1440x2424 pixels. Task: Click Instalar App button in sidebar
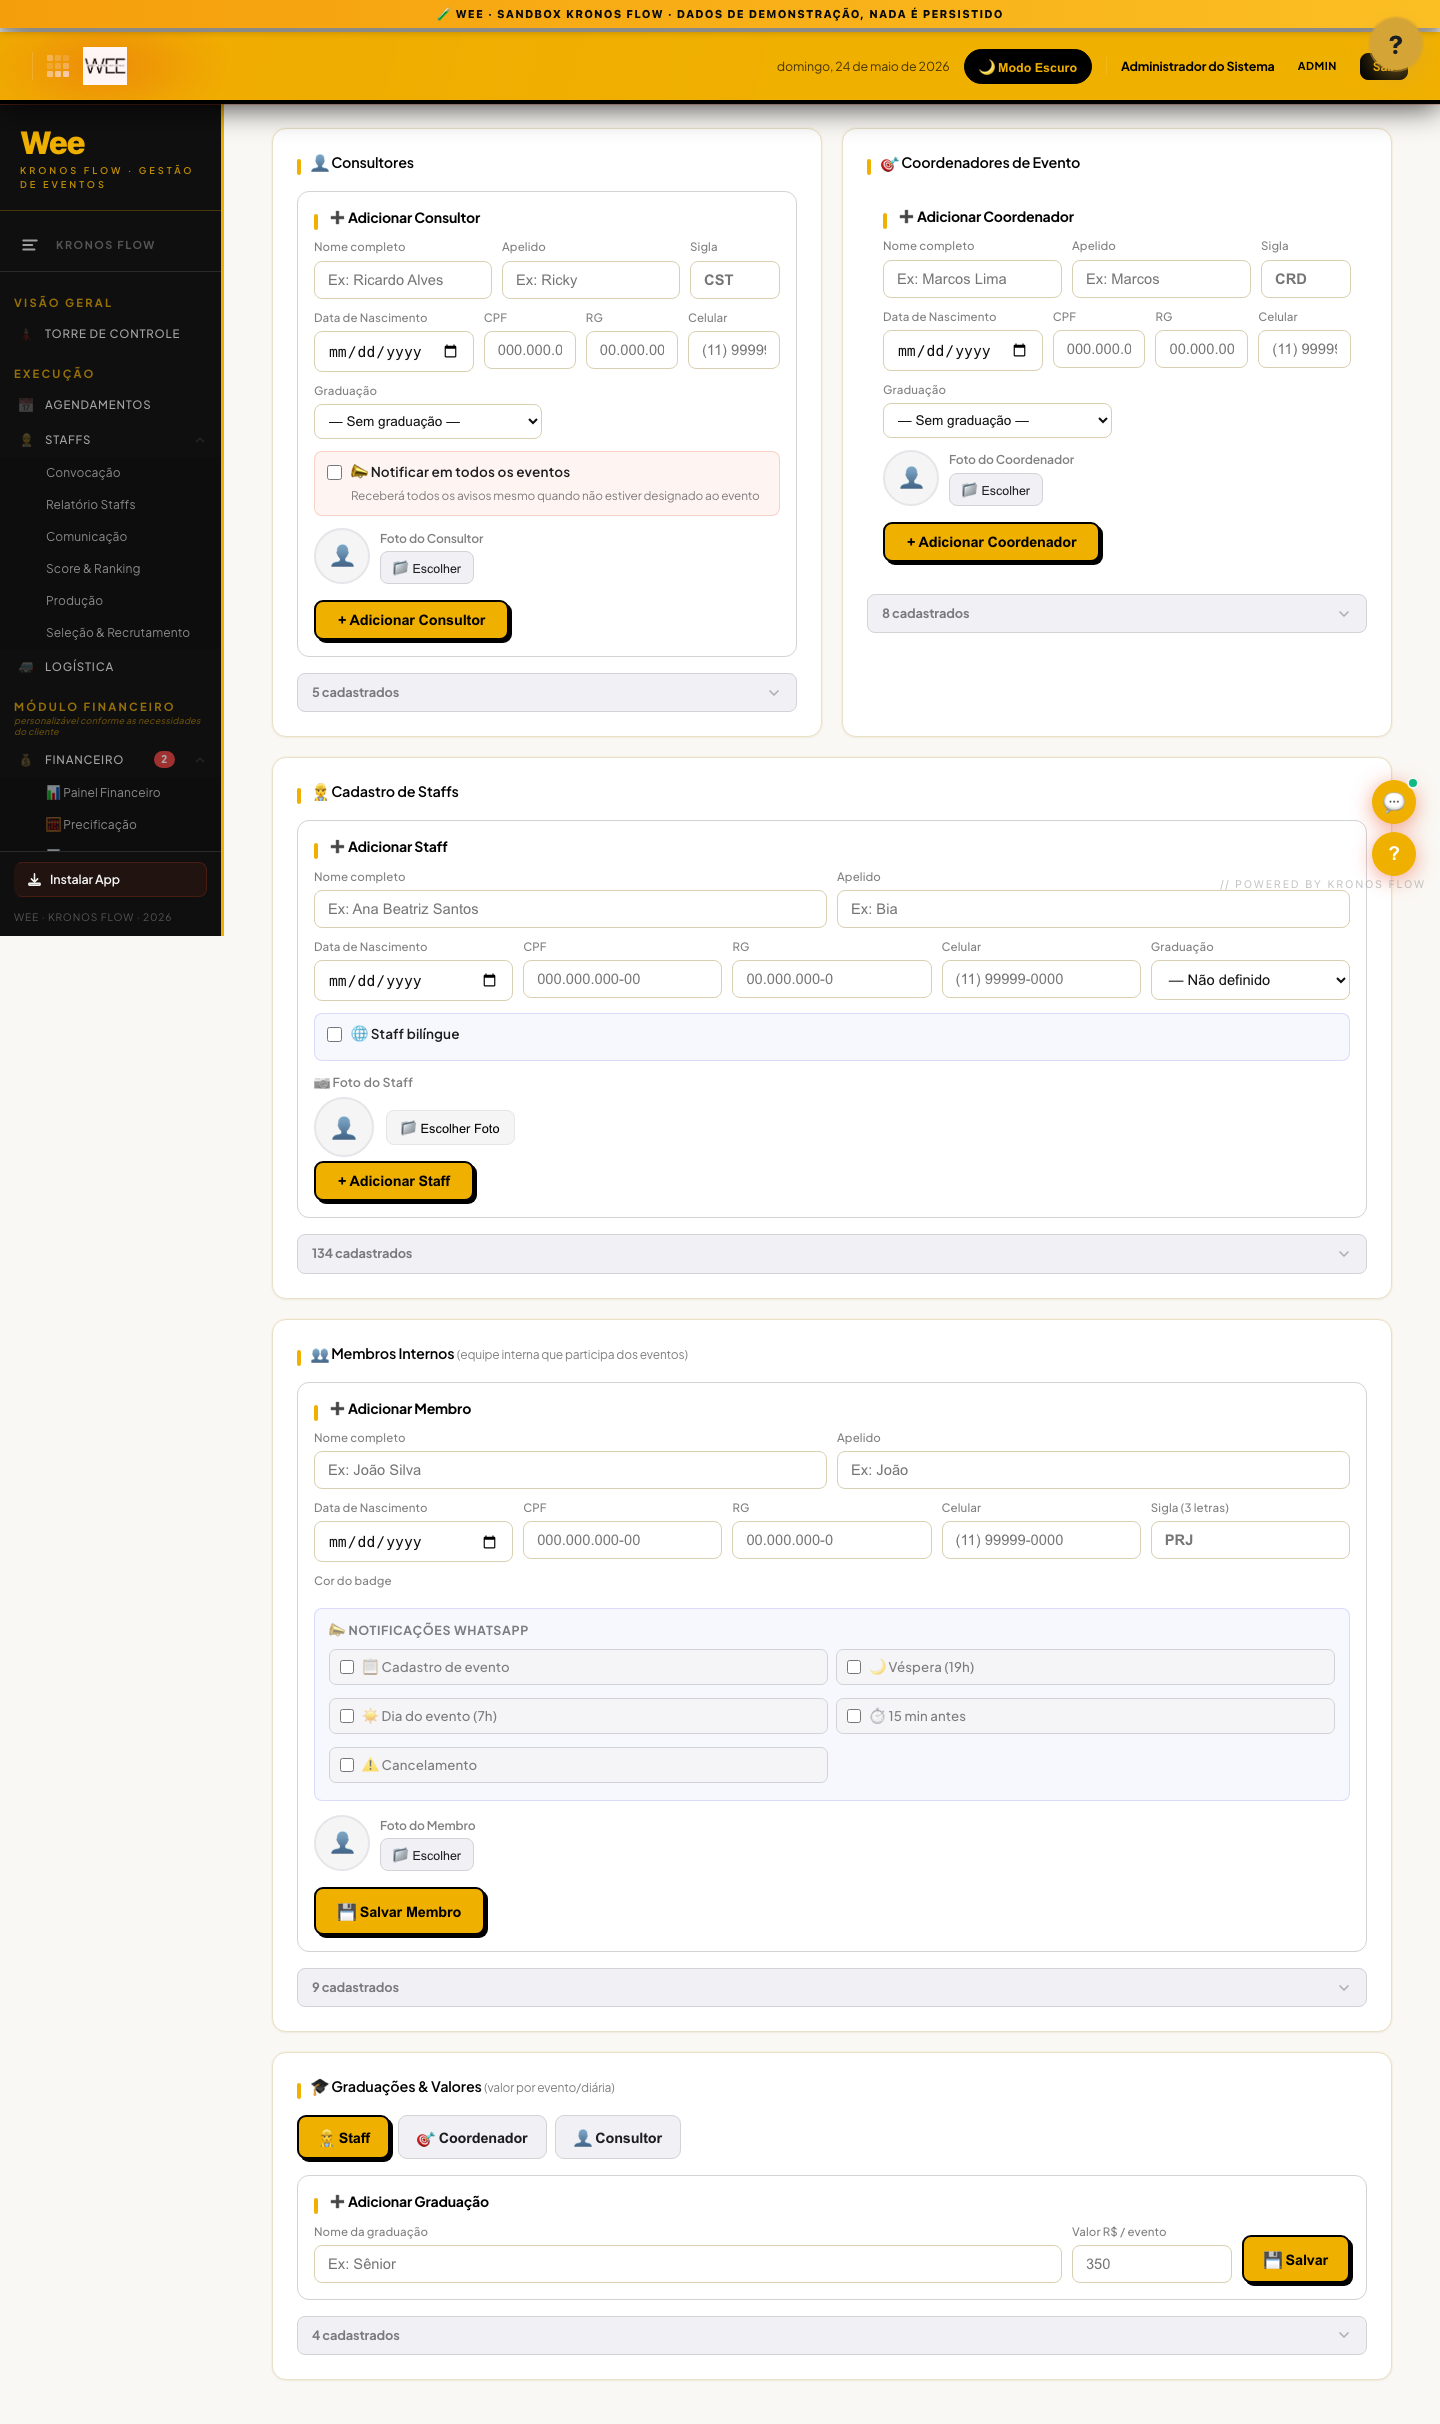[111, 880]
